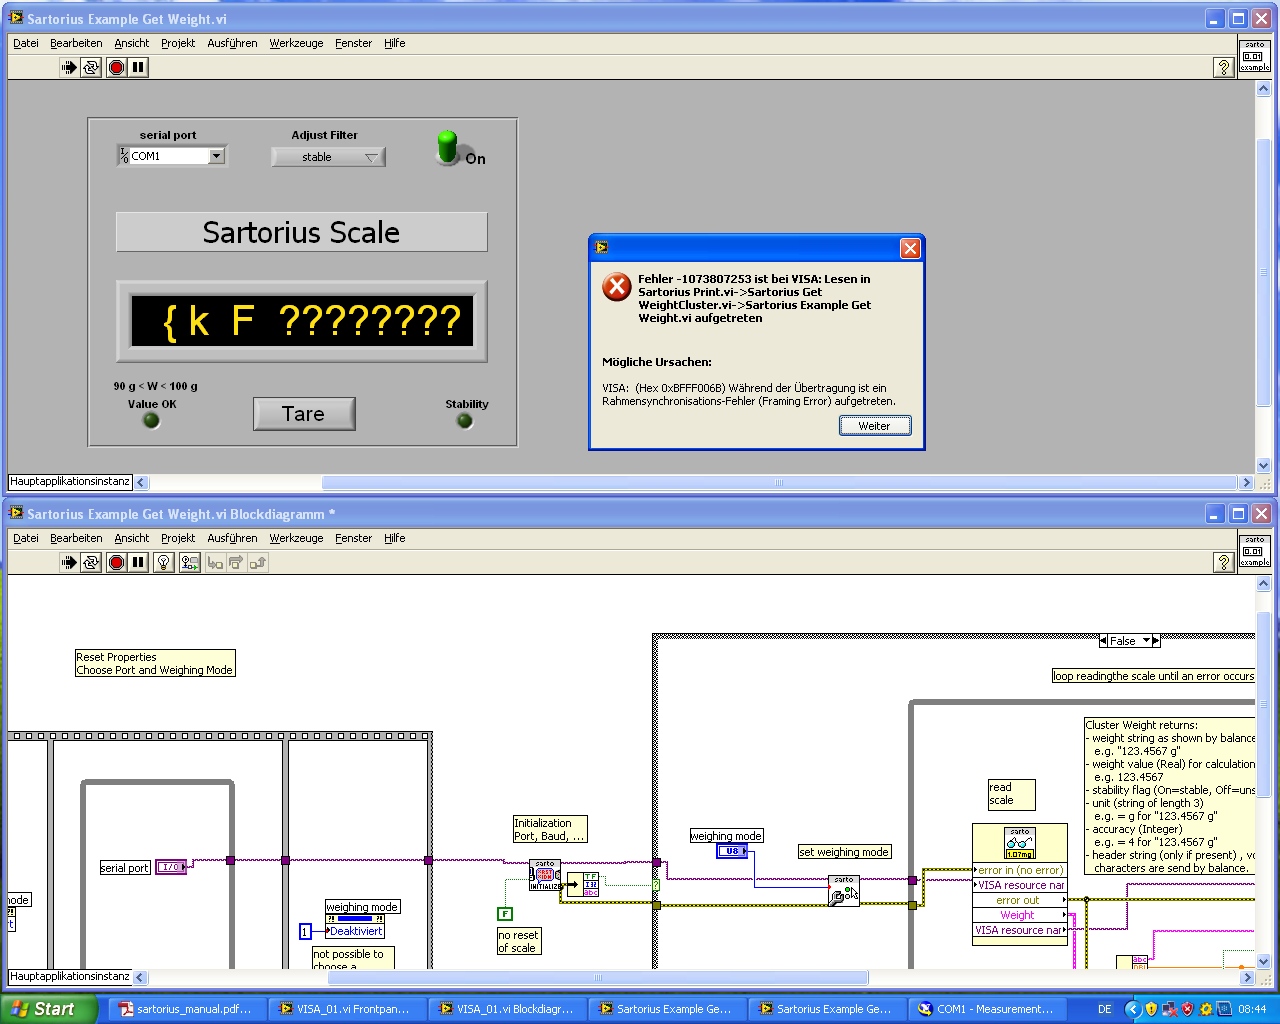This screenshot has width=1280, height=1024.
Task: Click the front panel vertical scrollbar thumb
Action: 1263,272
